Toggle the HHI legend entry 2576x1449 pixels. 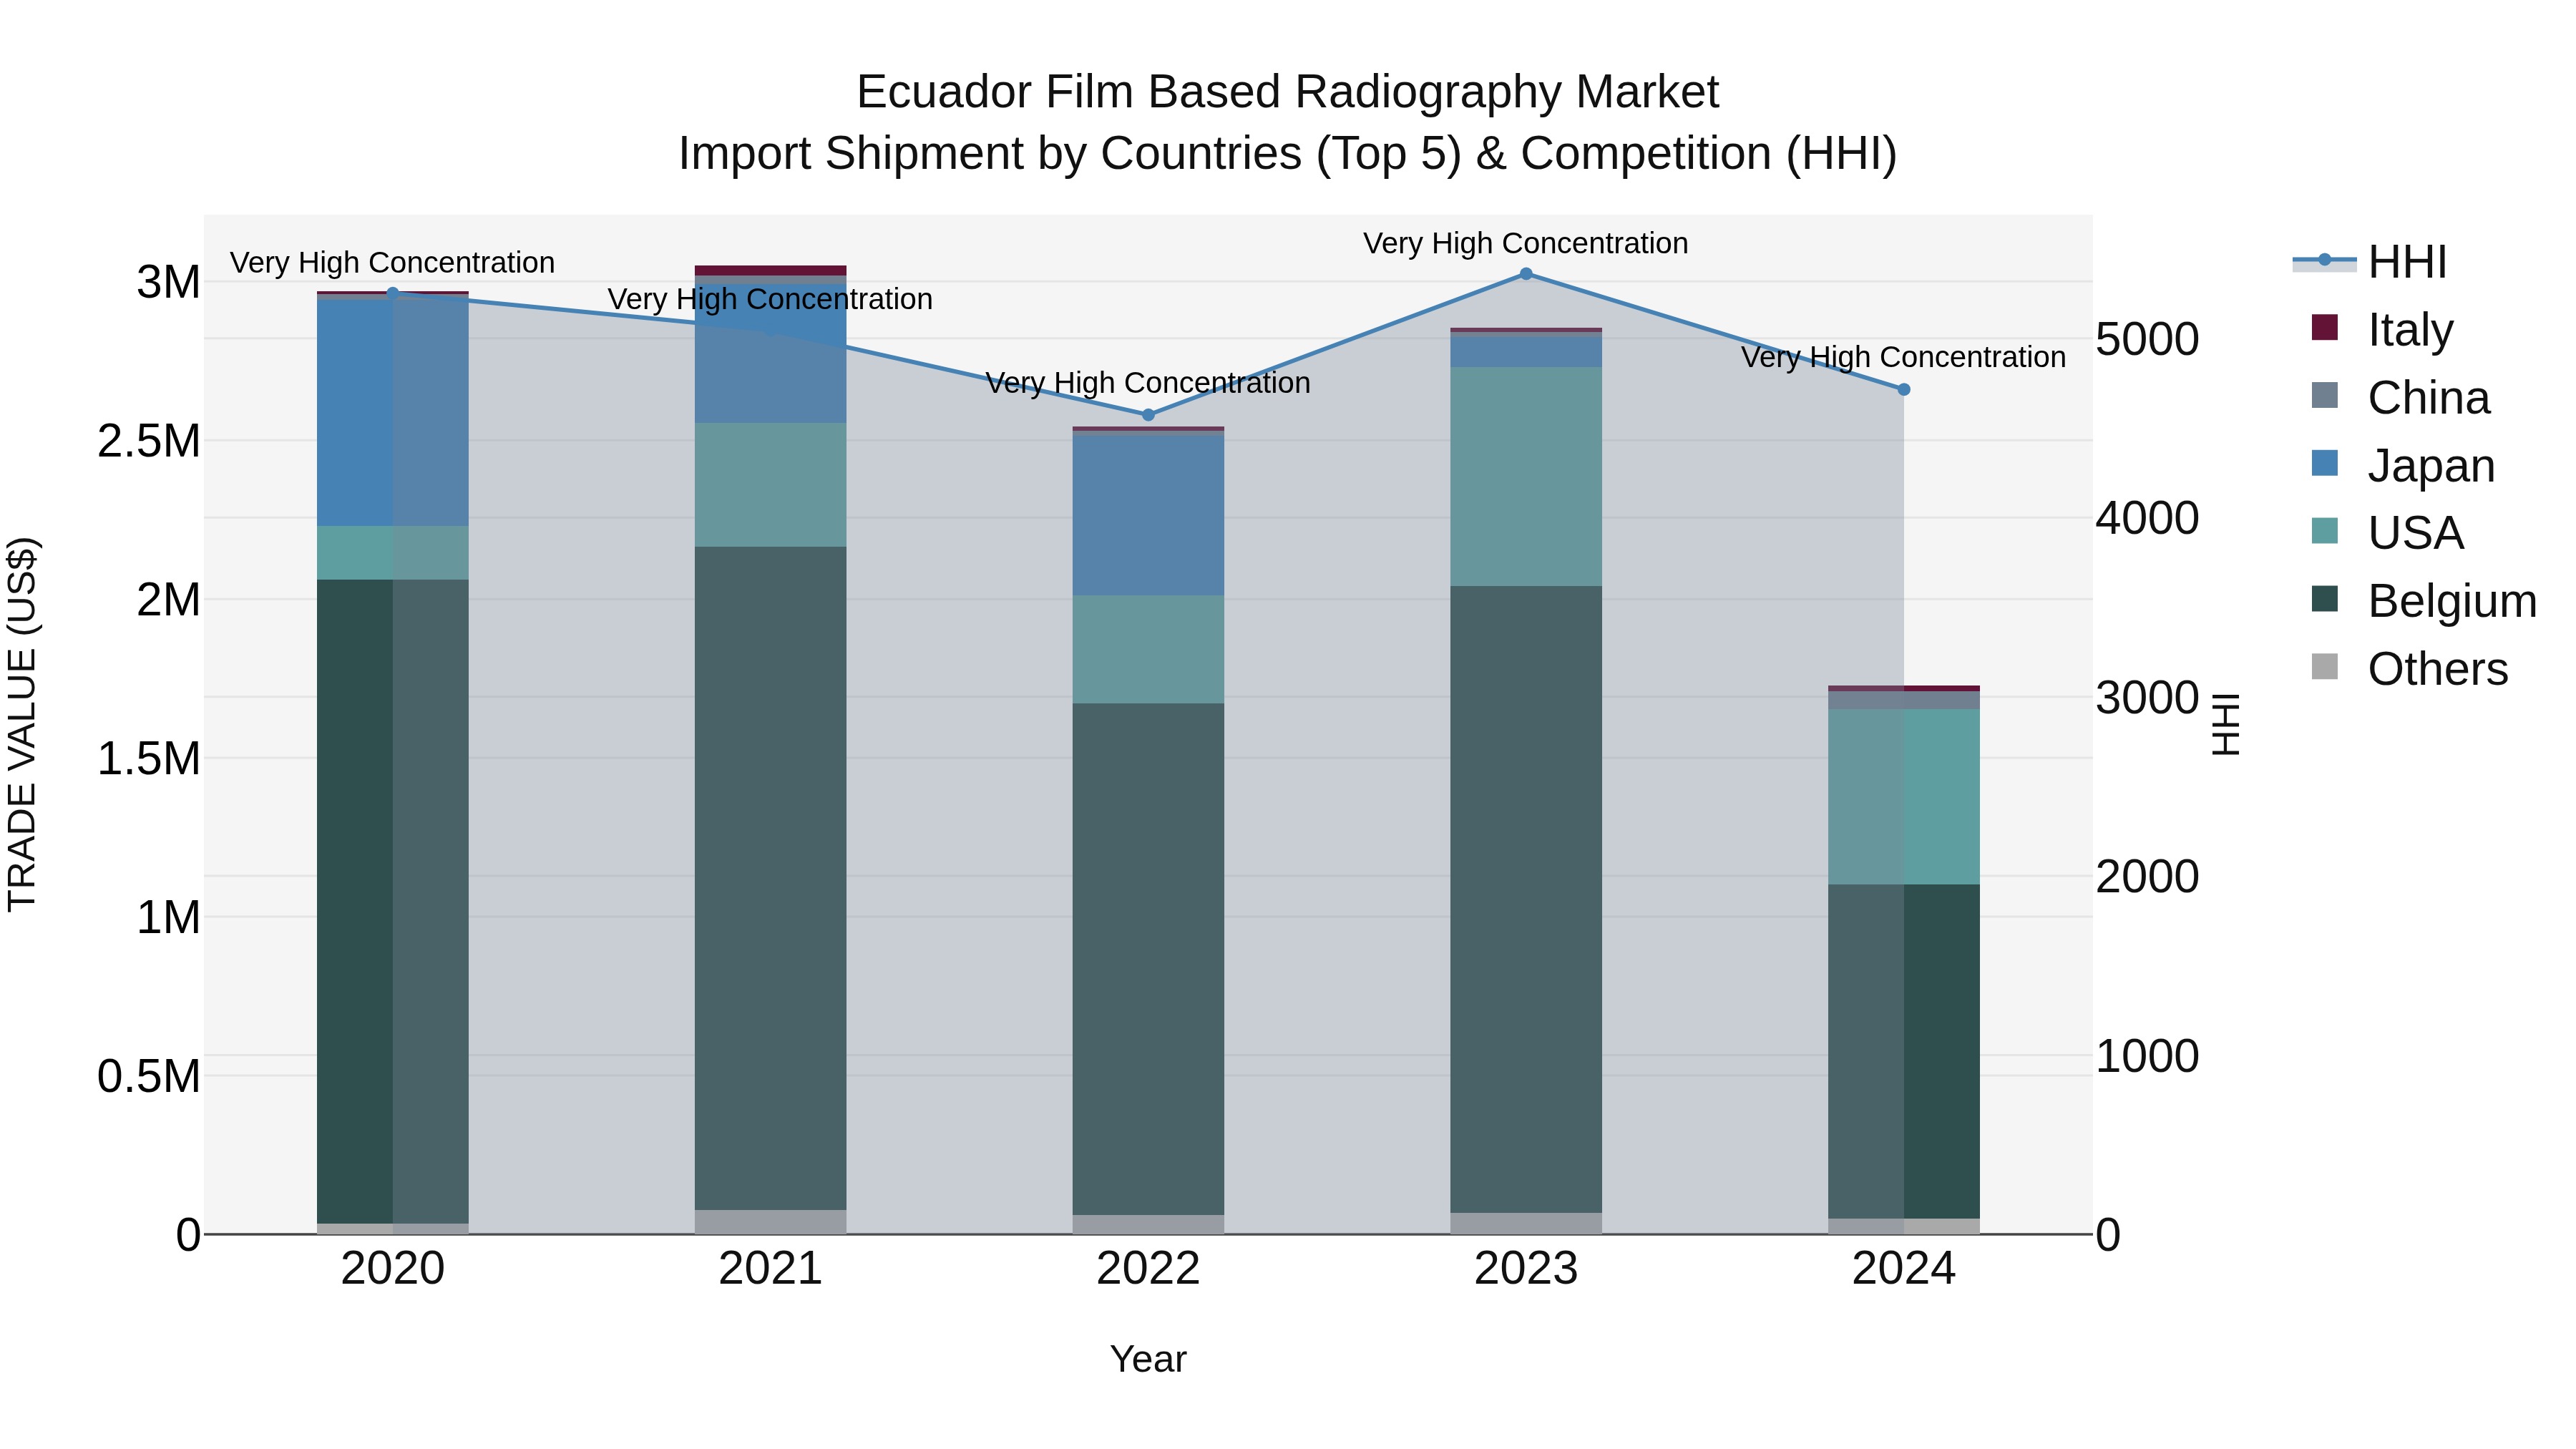[x=2370, y=262]
